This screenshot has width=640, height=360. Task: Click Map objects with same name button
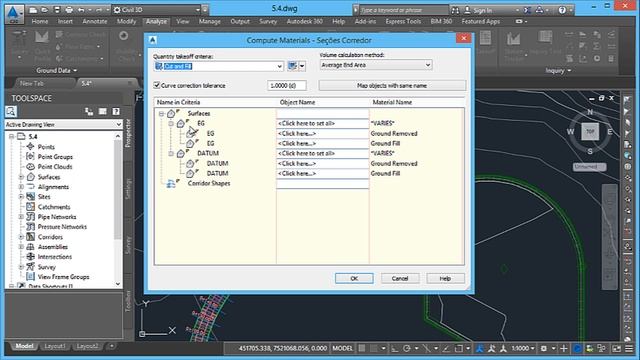click(392, 85)
